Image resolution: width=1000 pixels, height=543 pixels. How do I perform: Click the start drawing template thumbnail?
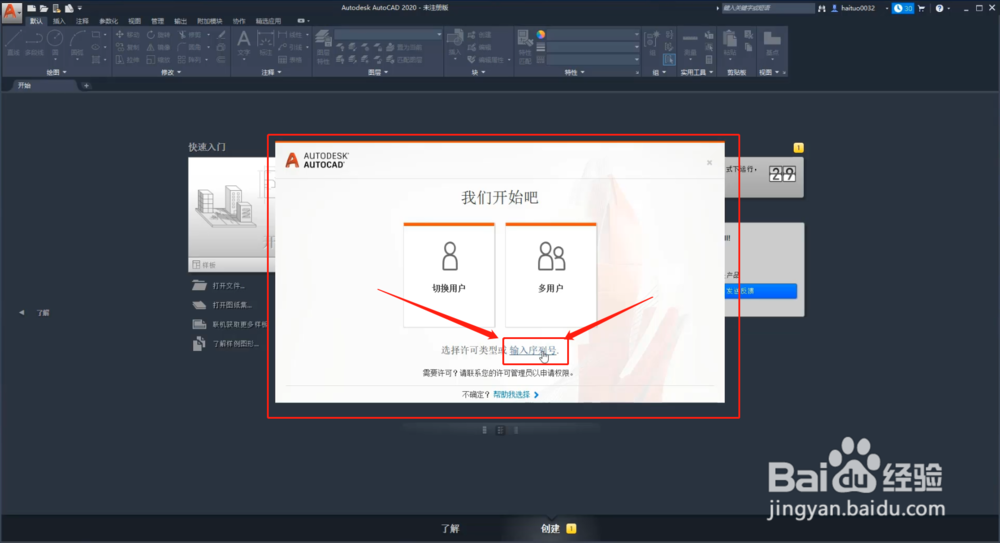232,209
